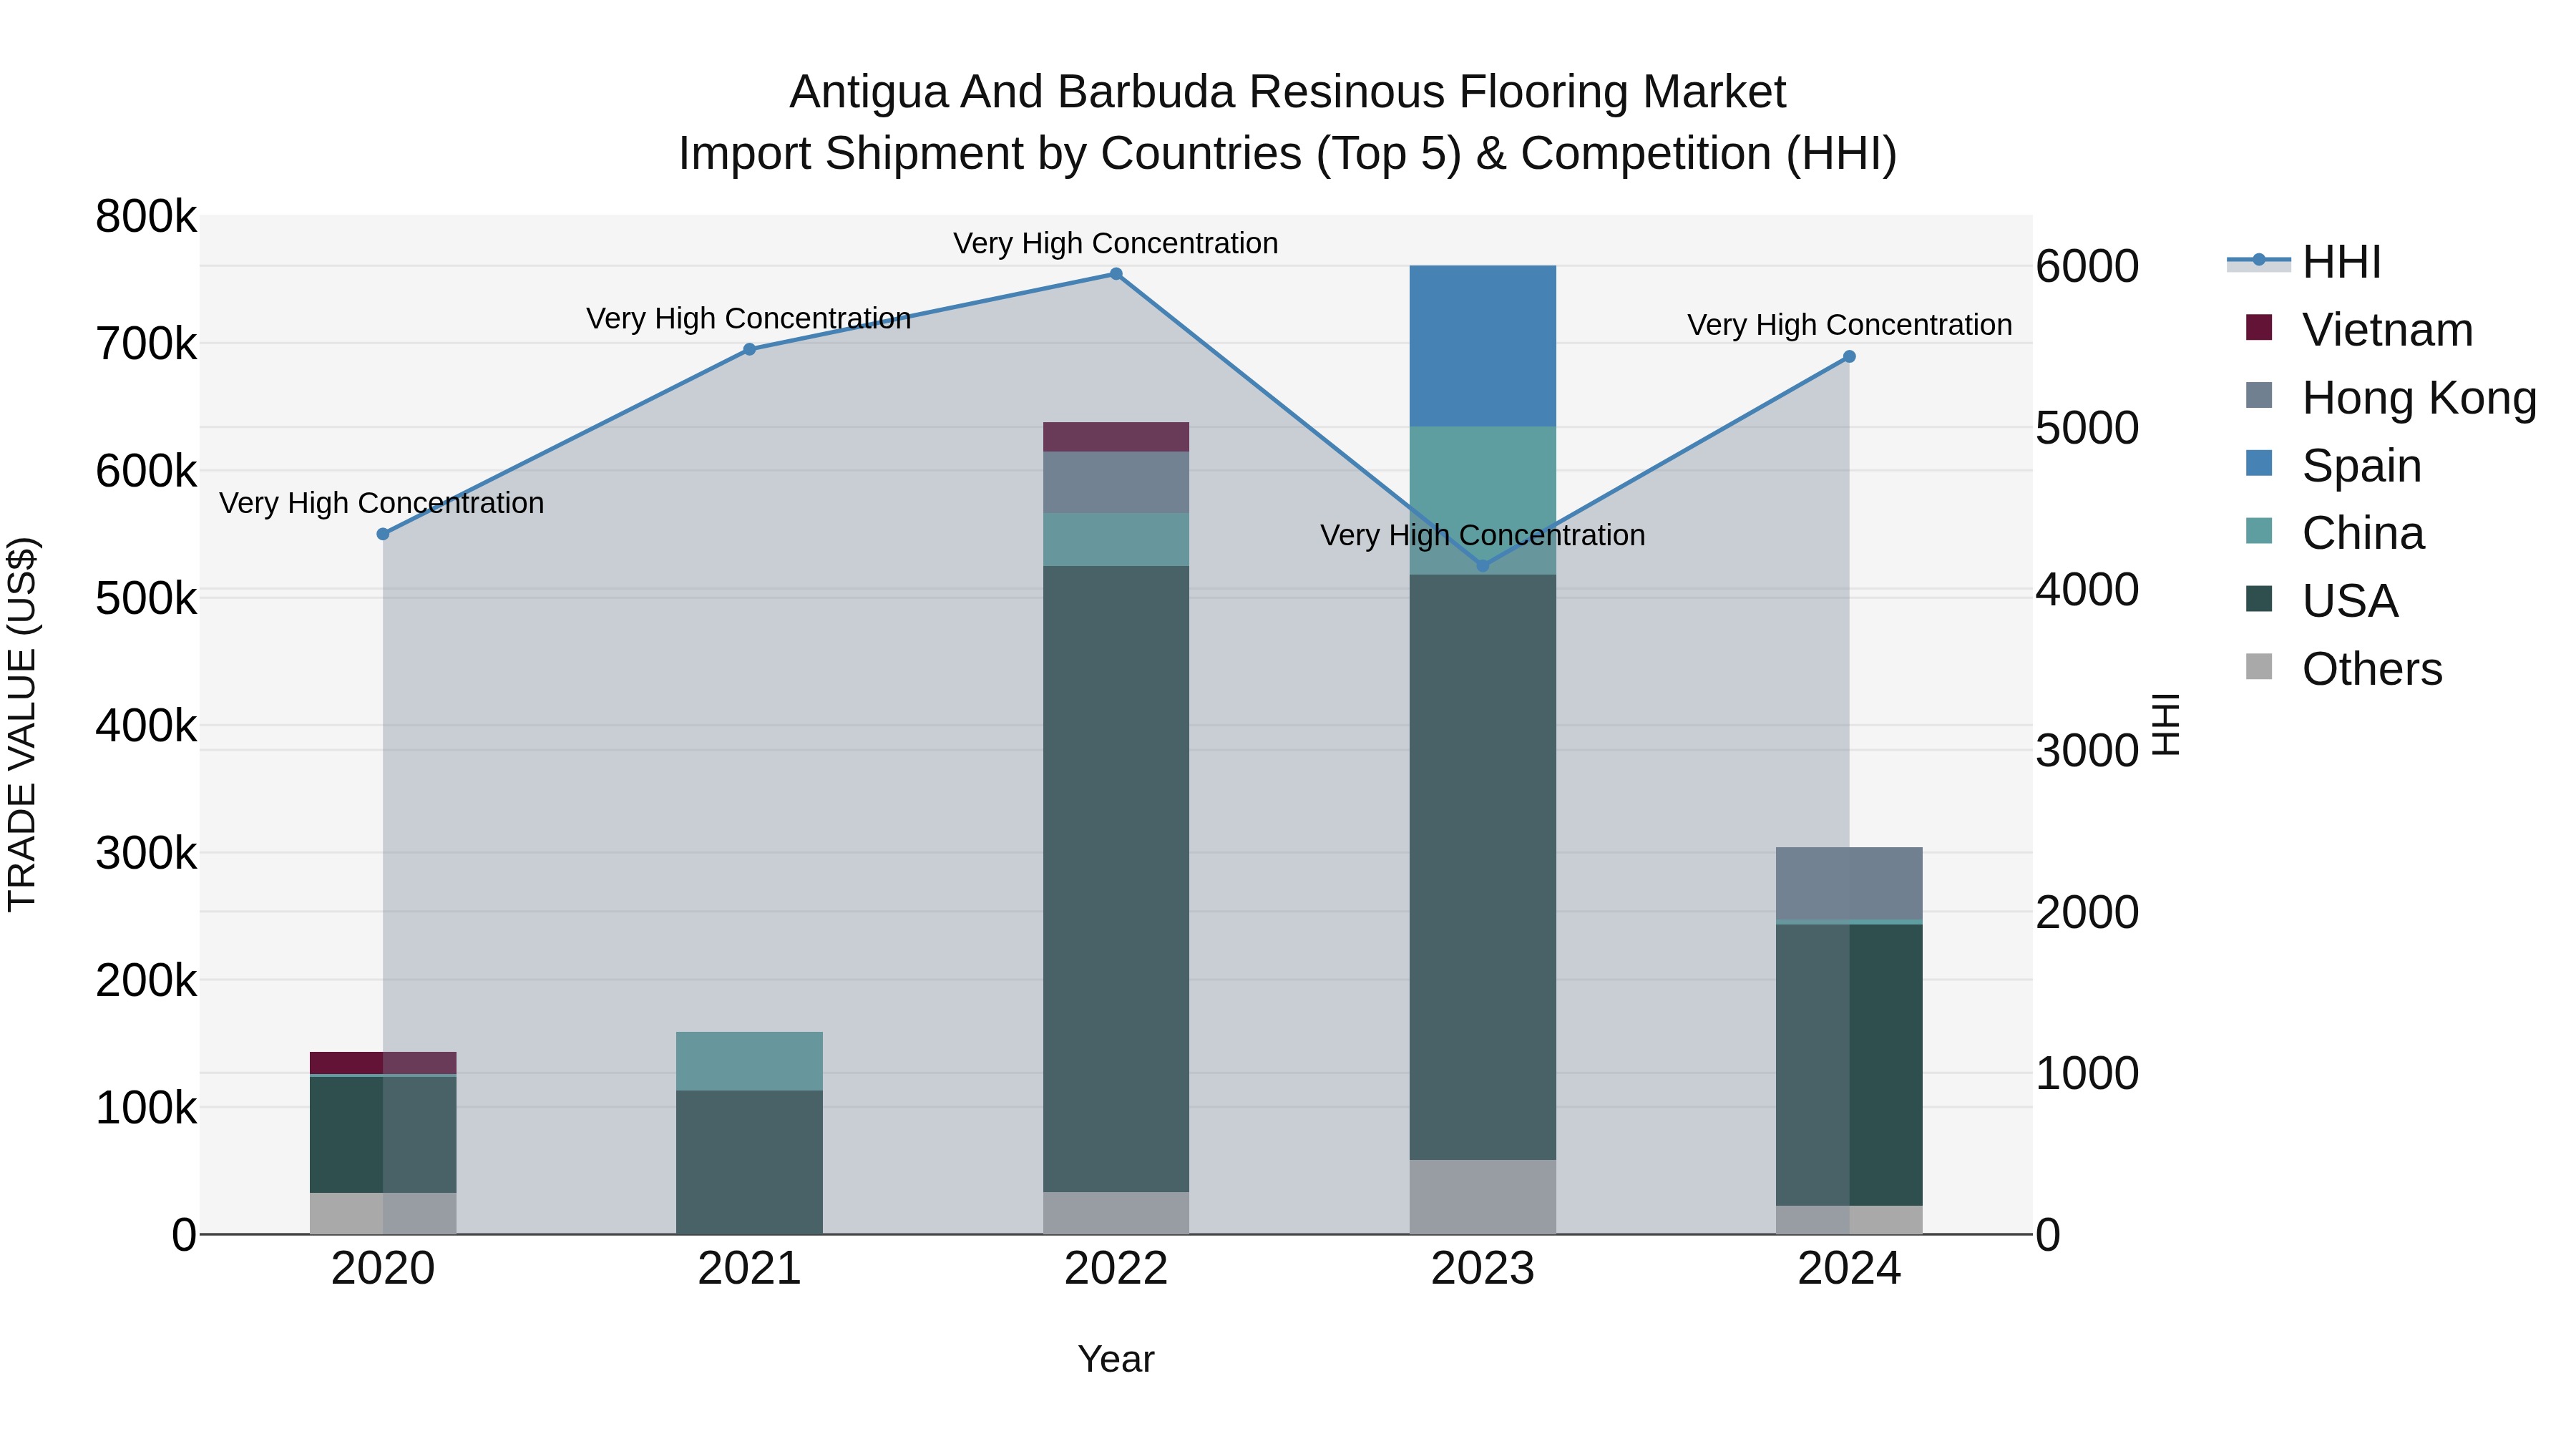Click the 2024 x-axis label

click(1849, 1269)
